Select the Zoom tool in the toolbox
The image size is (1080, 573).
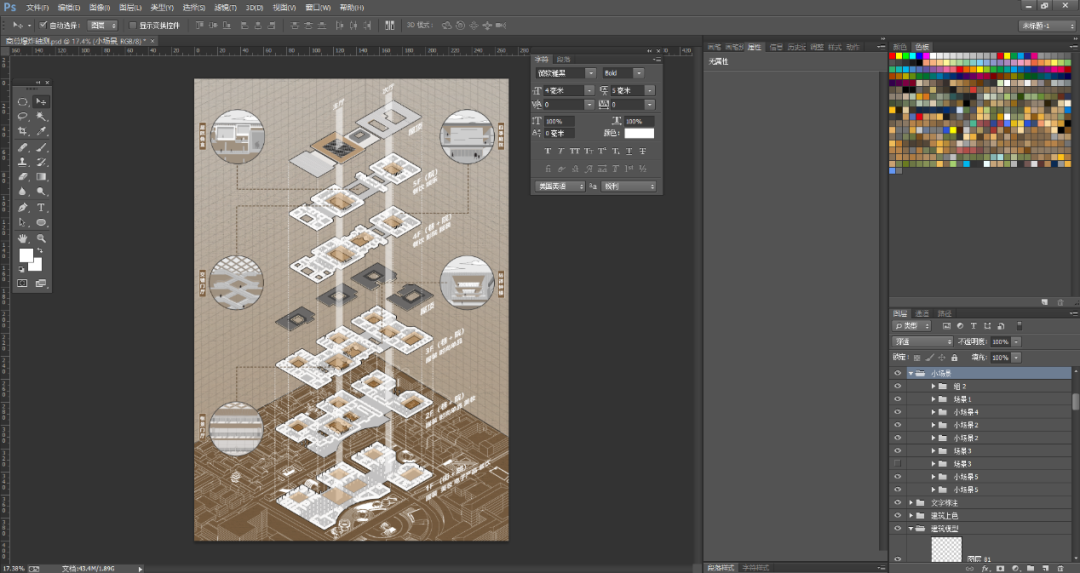point(41,238)
